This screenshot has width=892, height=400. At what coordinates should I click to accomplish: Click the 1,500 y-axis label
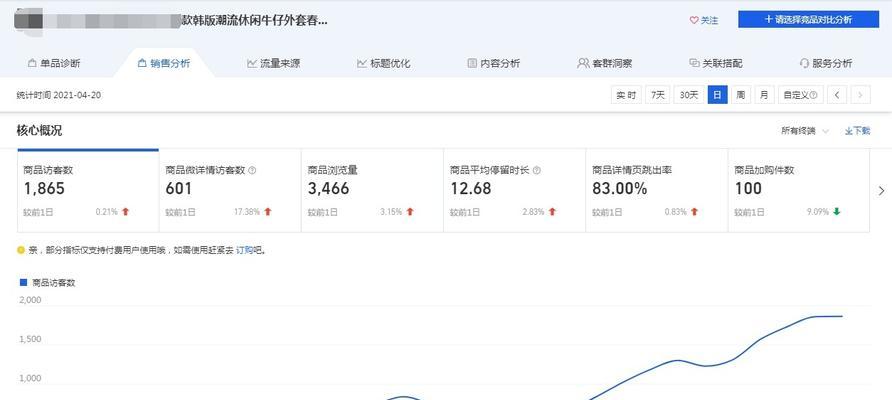pos(30,339)
